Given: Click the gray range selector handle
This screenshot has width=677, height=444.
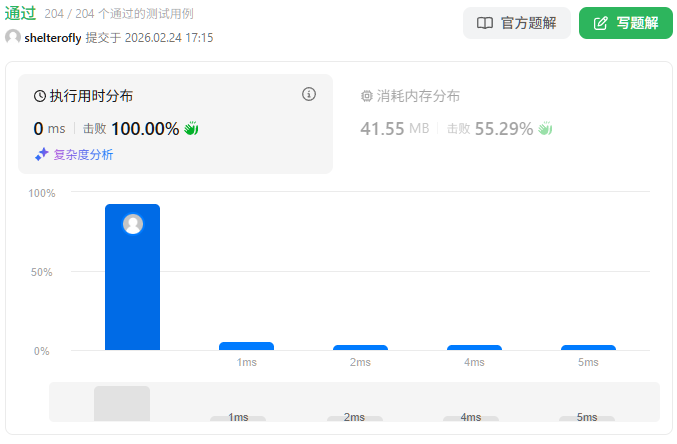Looking at the screenshot, I should pyautogui.click(x=122, y=403).
